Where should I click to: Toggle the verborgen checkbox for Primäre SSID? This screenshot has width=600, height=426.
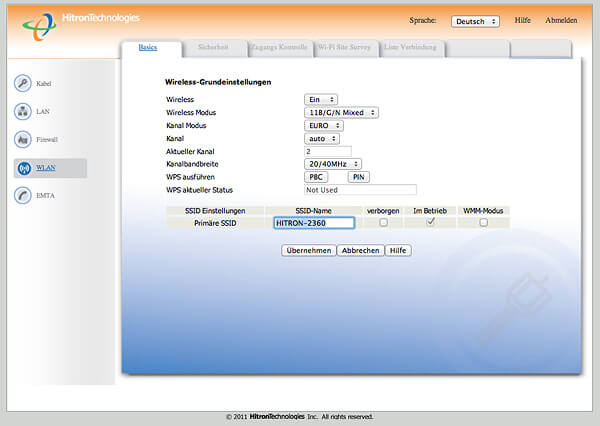(383, 223)
